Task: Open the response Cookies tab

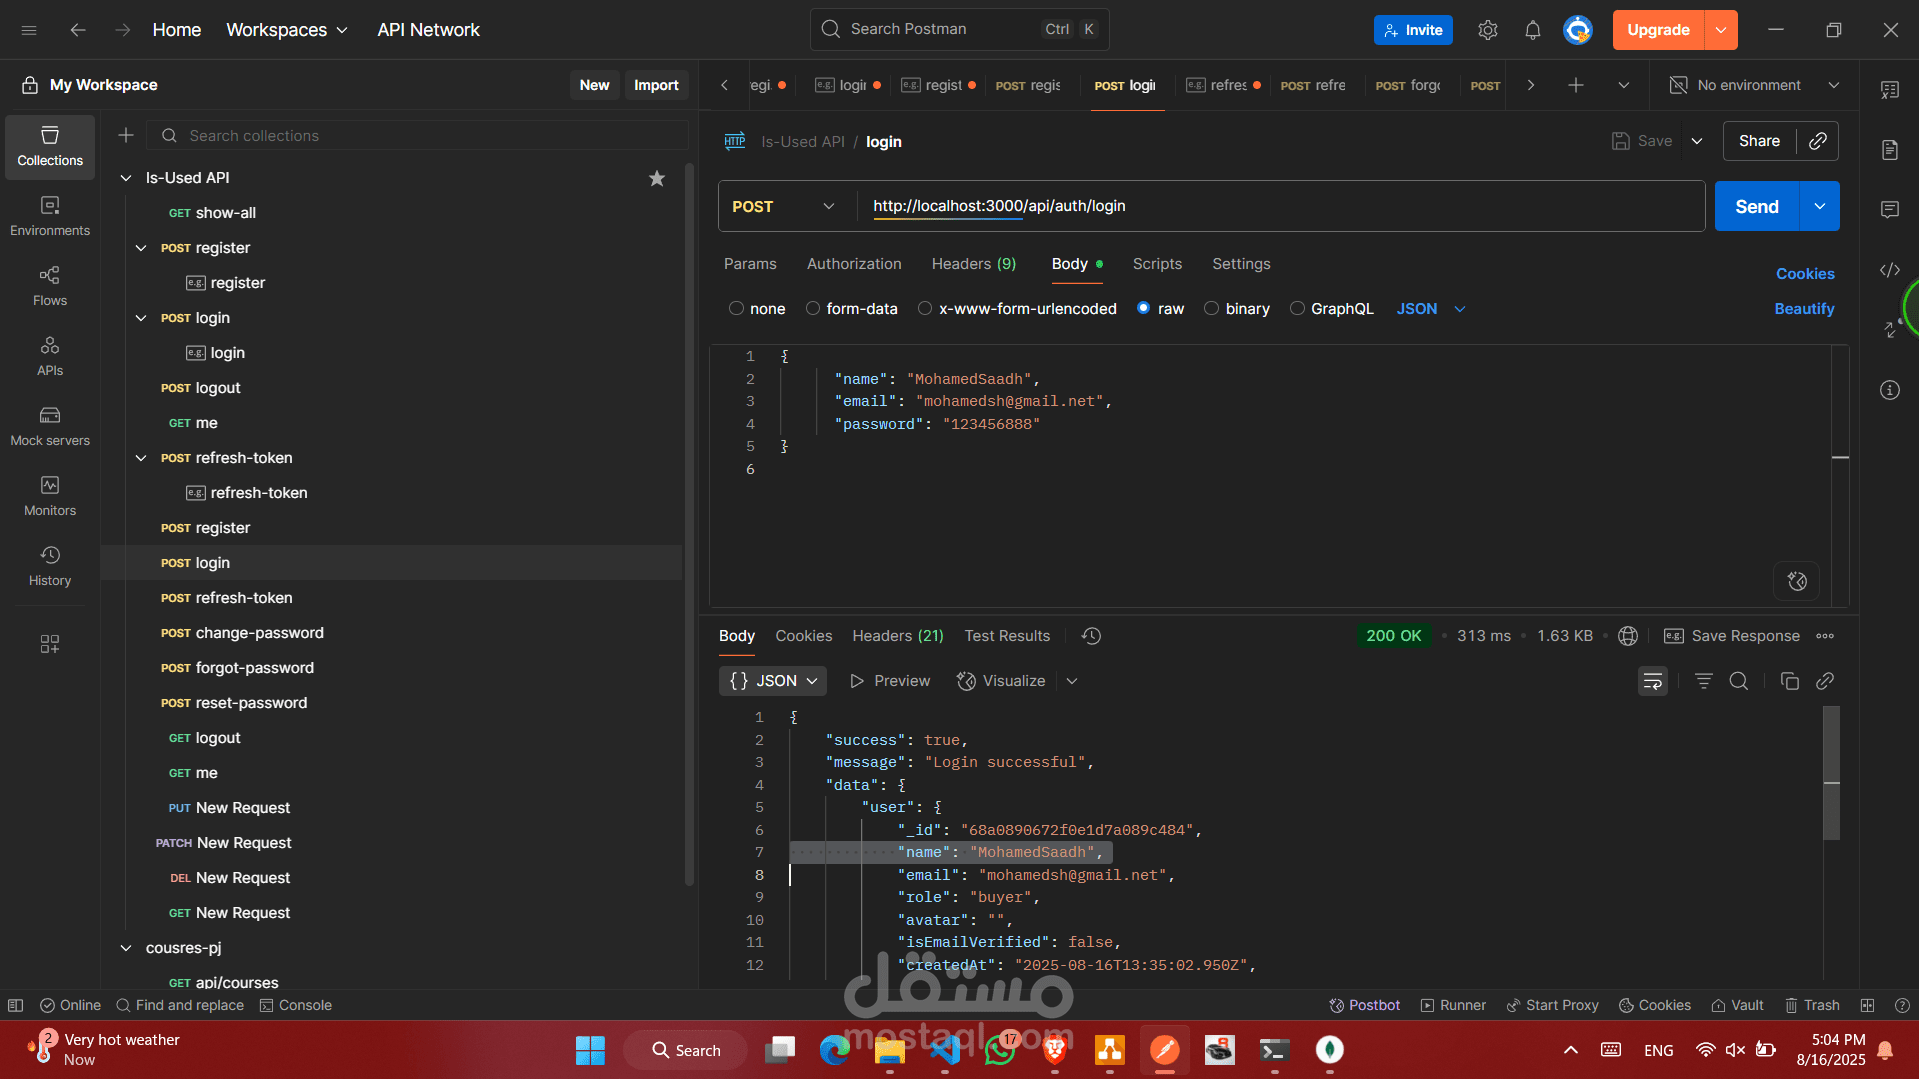Action: (x=803, y=636)
